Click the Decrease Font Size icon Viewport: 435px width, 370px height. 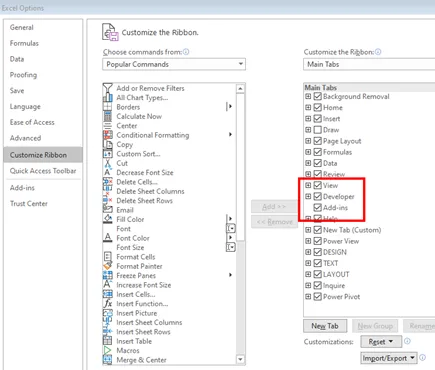(x=108, y=172)
